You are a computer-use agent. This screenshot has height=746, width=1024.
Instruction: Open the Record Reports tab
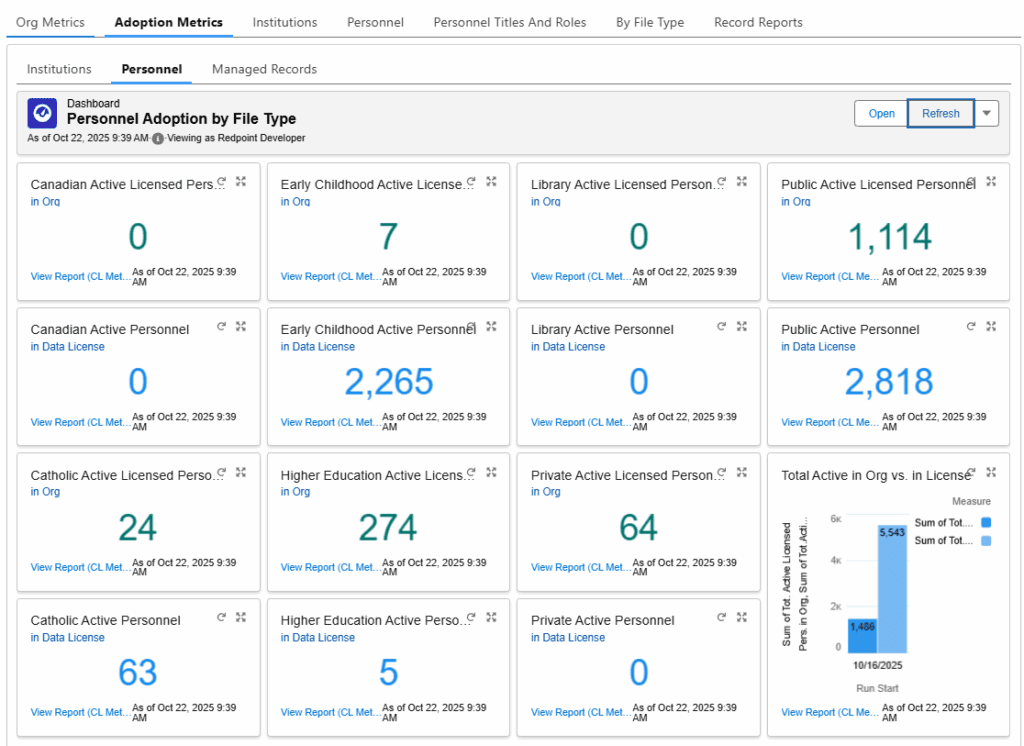(x=758, y=21)
